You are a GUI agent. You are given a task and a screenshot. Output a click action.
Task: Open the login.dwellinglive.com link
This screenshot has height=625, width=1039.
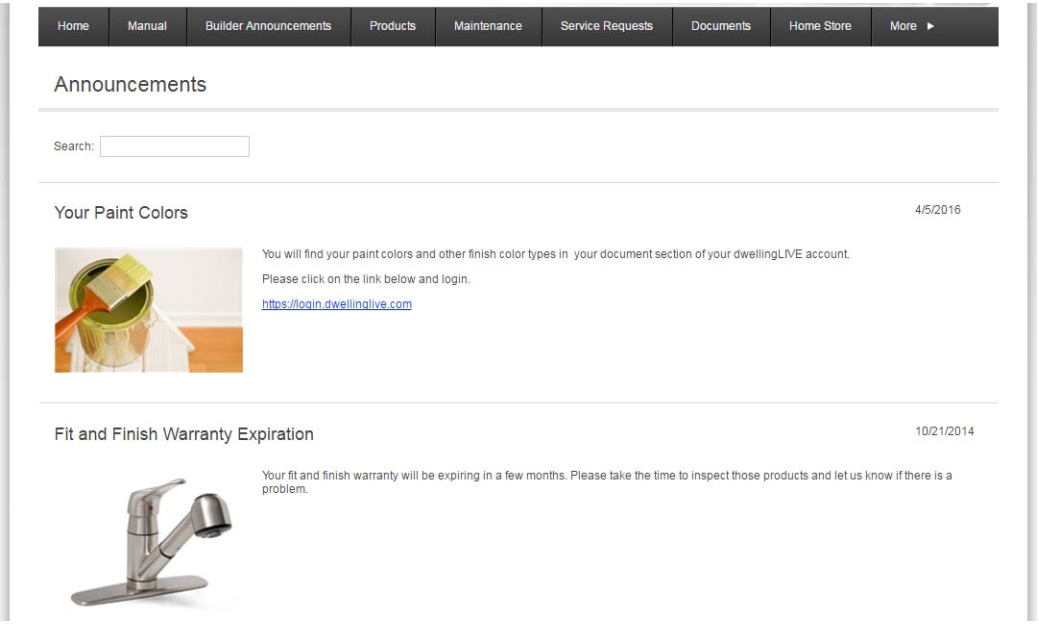coord(336,304)
